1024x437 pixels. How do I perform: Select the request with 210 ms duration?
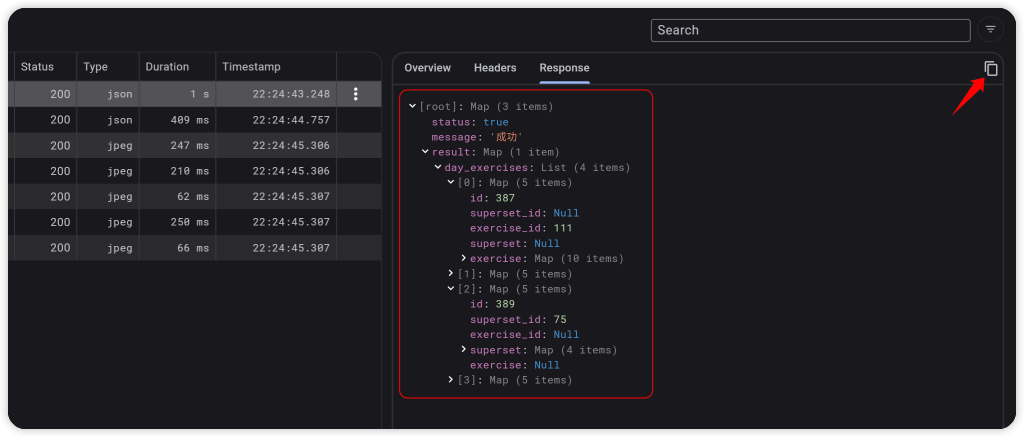195,171
